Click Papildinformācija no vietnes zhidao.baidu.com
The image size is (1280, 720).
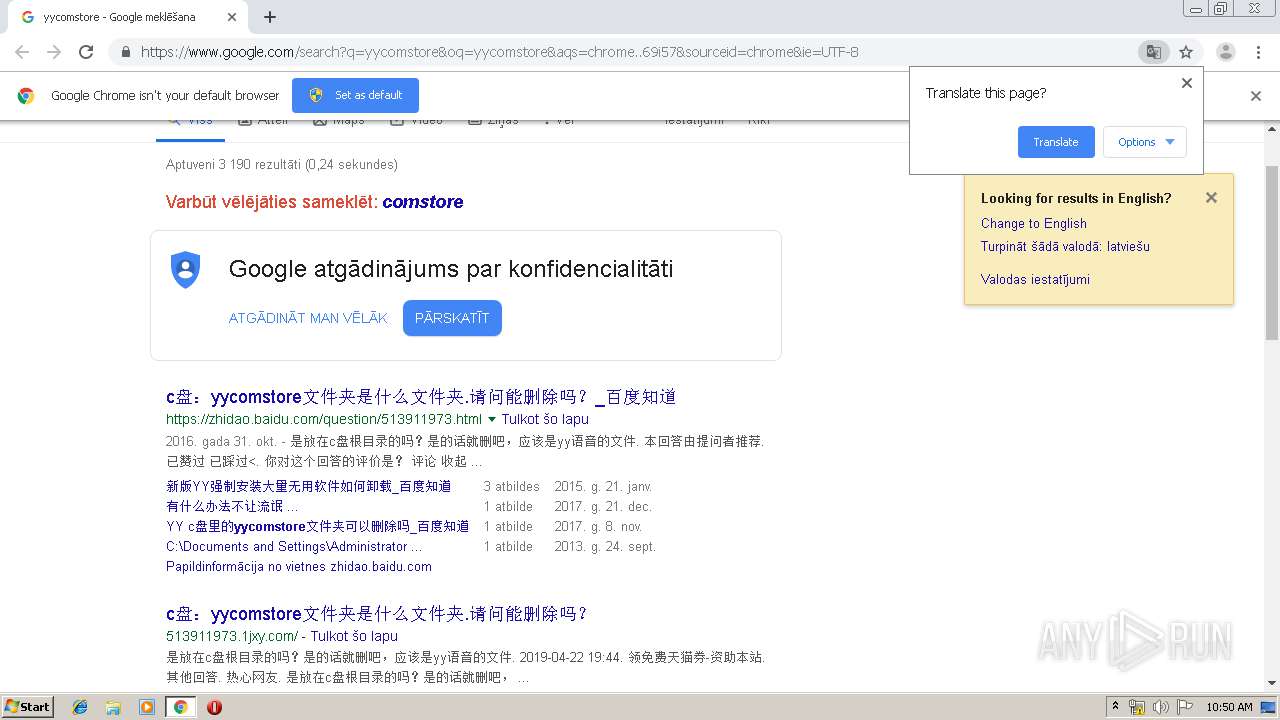point(299,567)
